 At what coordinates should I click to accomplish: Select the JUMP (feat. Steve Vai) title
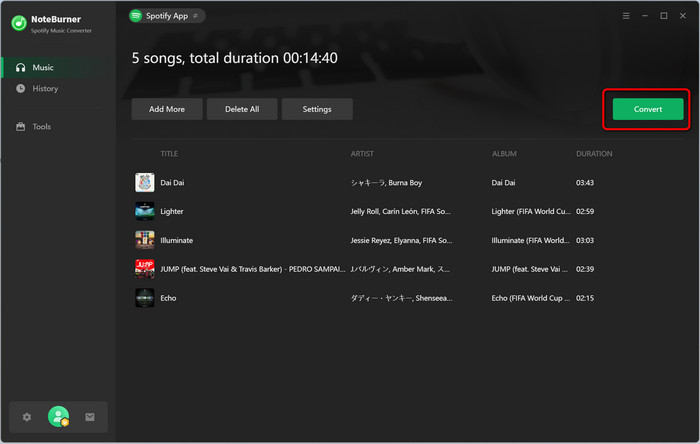click(253, 269)
